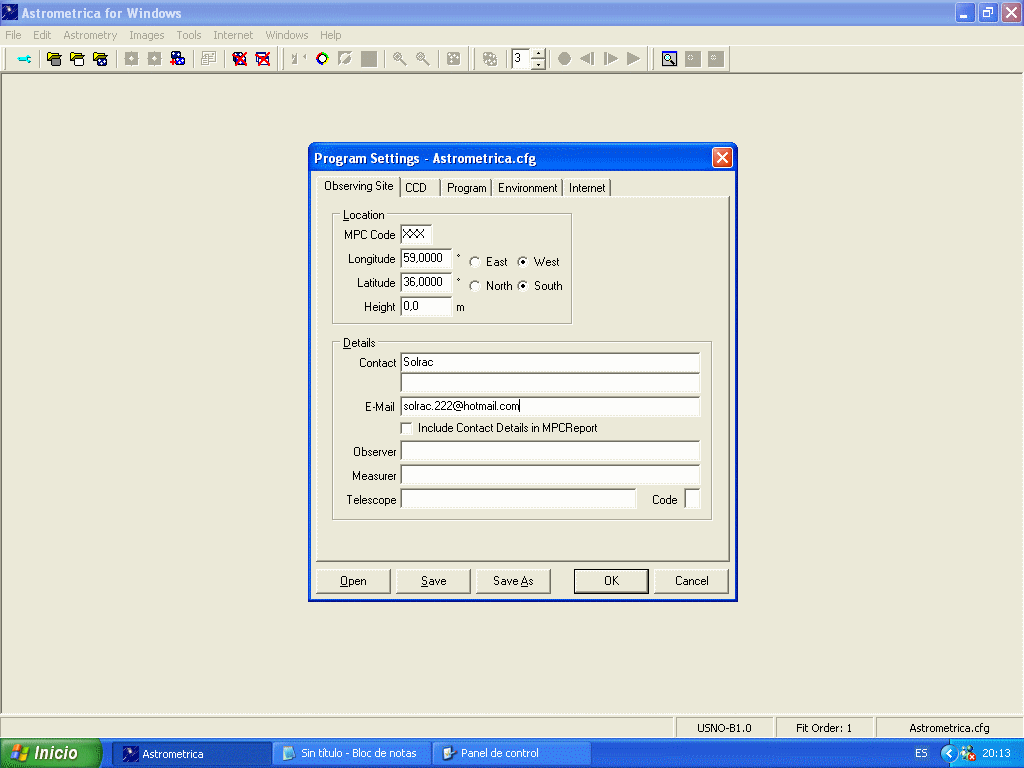
Task: Enable Include Contact Details in MPCReport
Action: [406, 428]
